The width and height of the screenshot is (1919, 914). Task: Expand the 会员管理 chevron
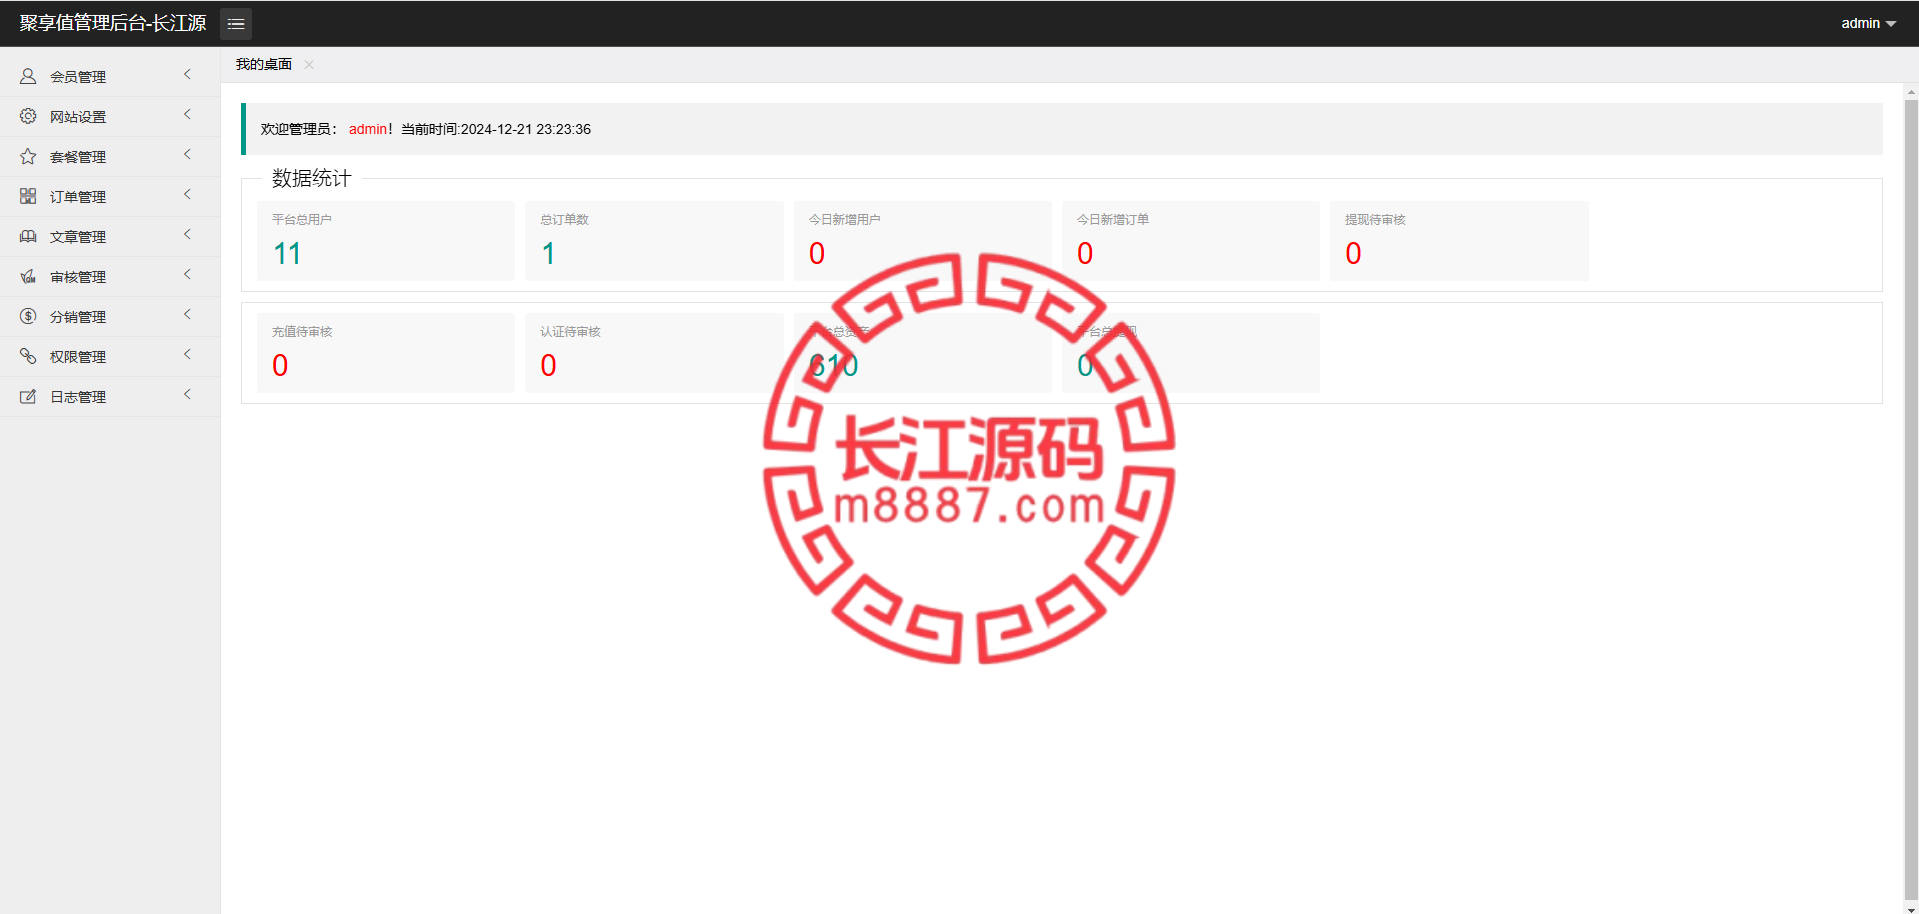(187, 75)
